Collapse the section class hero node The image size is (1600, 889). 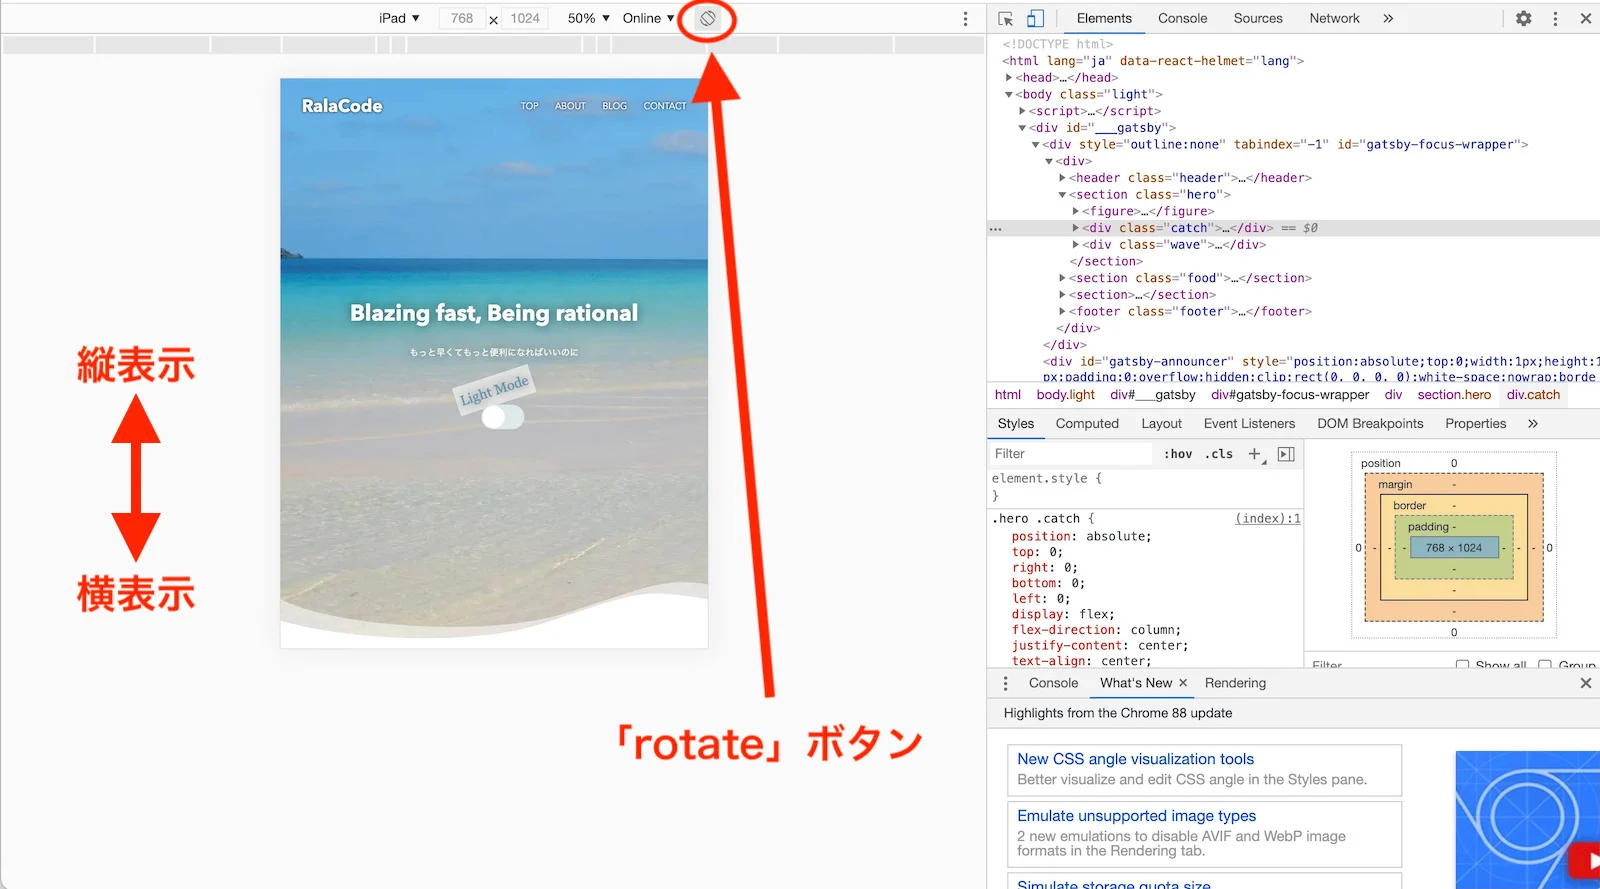pyautogui.click(x=1062, y=195)
